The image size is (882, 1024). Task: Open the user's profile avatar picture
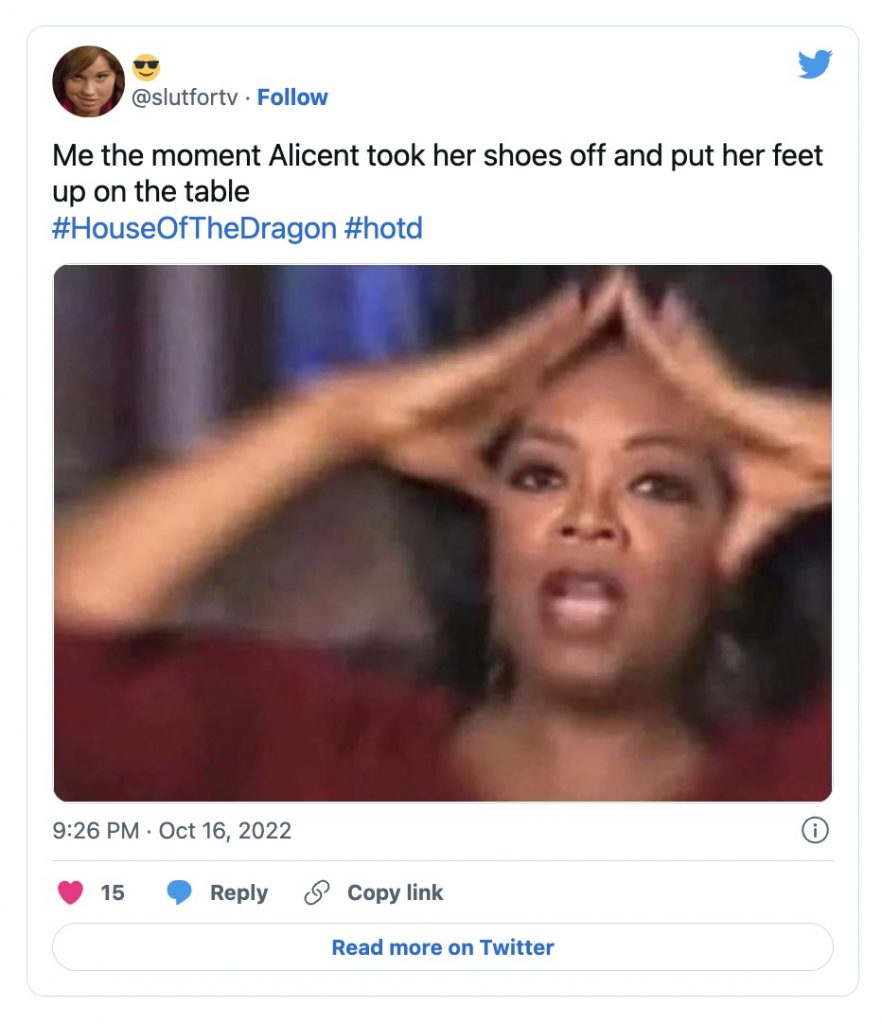click(88, 81)
